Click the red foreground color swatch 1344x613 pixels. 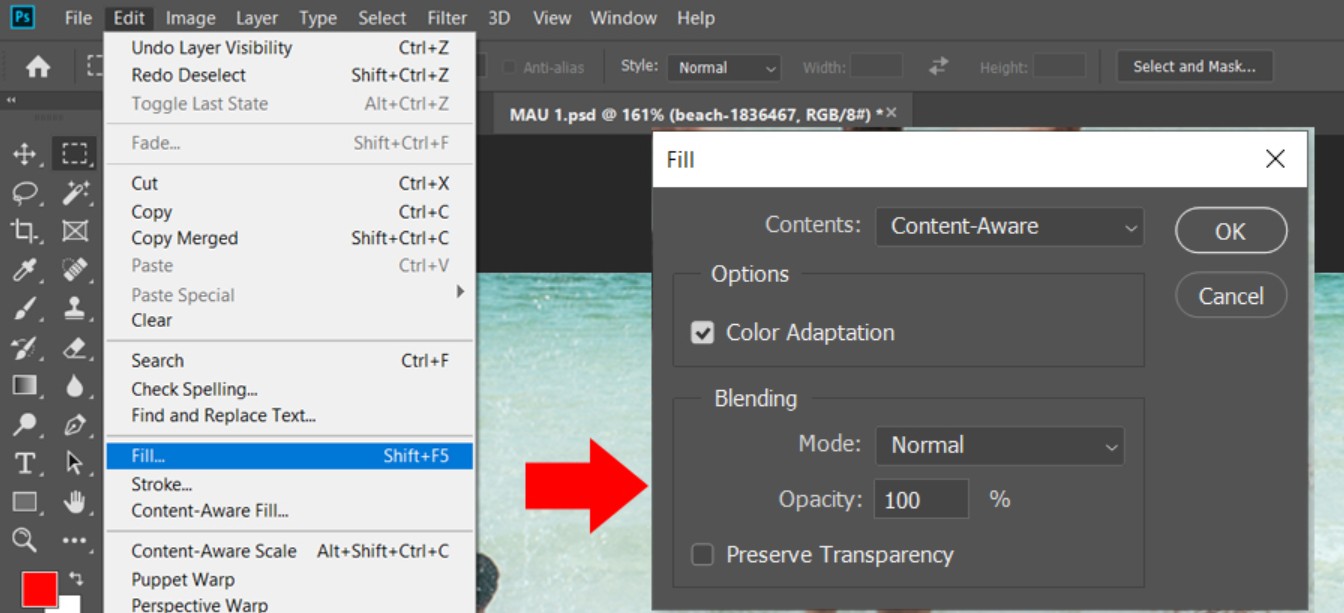39,589
